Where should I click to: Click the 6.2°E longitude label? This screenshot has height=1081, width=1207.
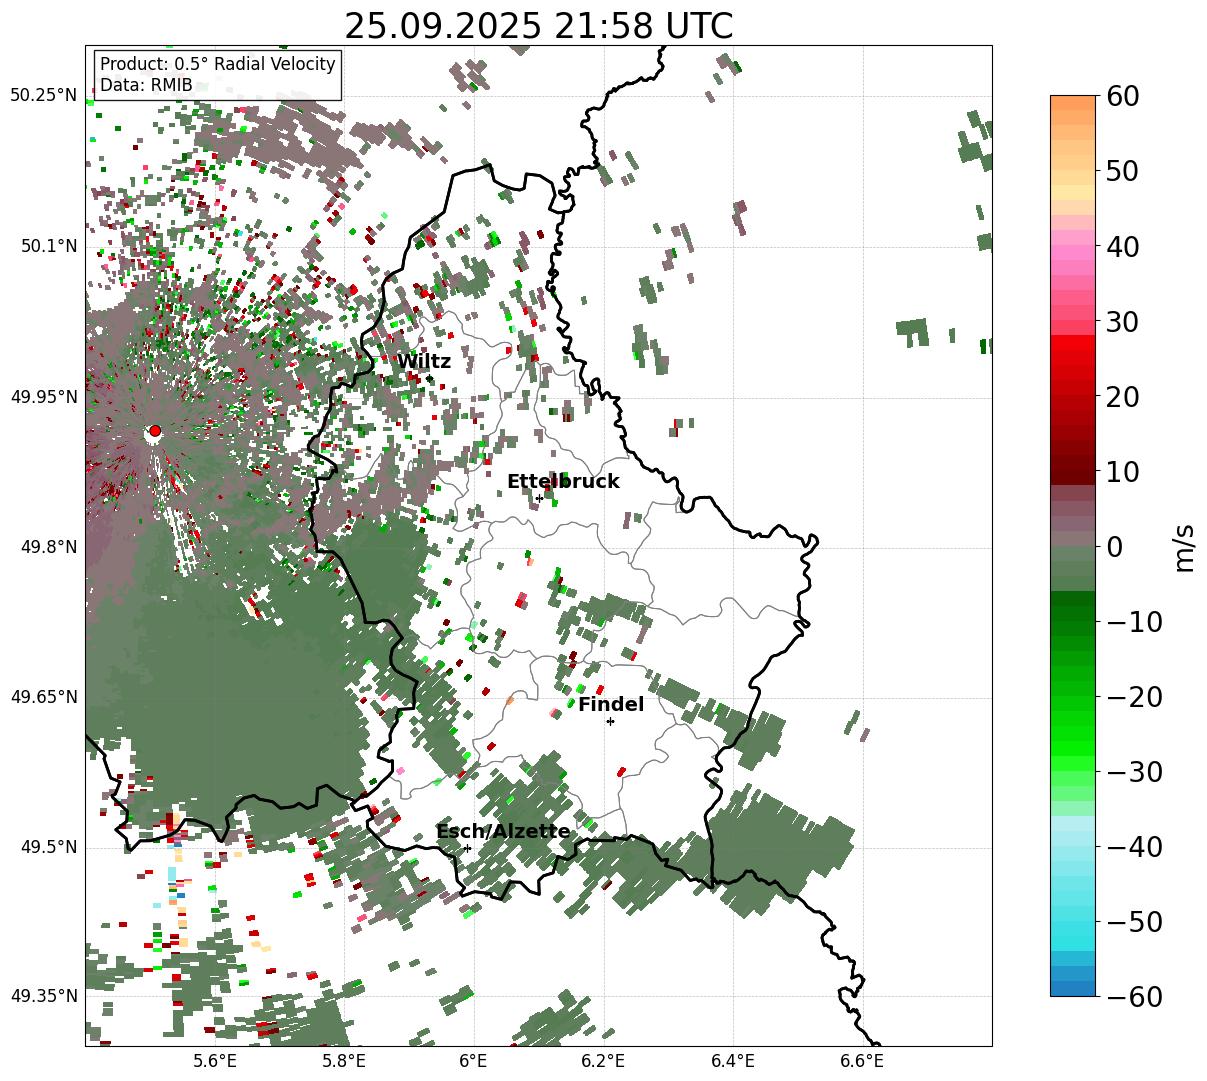(603, 1061)
